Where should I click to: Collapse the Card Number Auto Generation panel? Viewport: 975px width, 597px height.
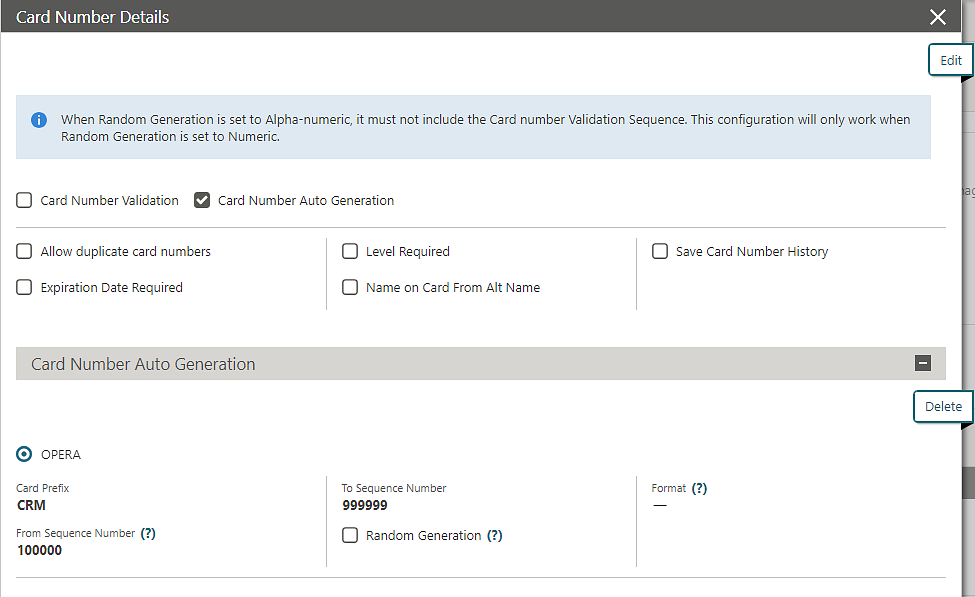coord(922,363)
